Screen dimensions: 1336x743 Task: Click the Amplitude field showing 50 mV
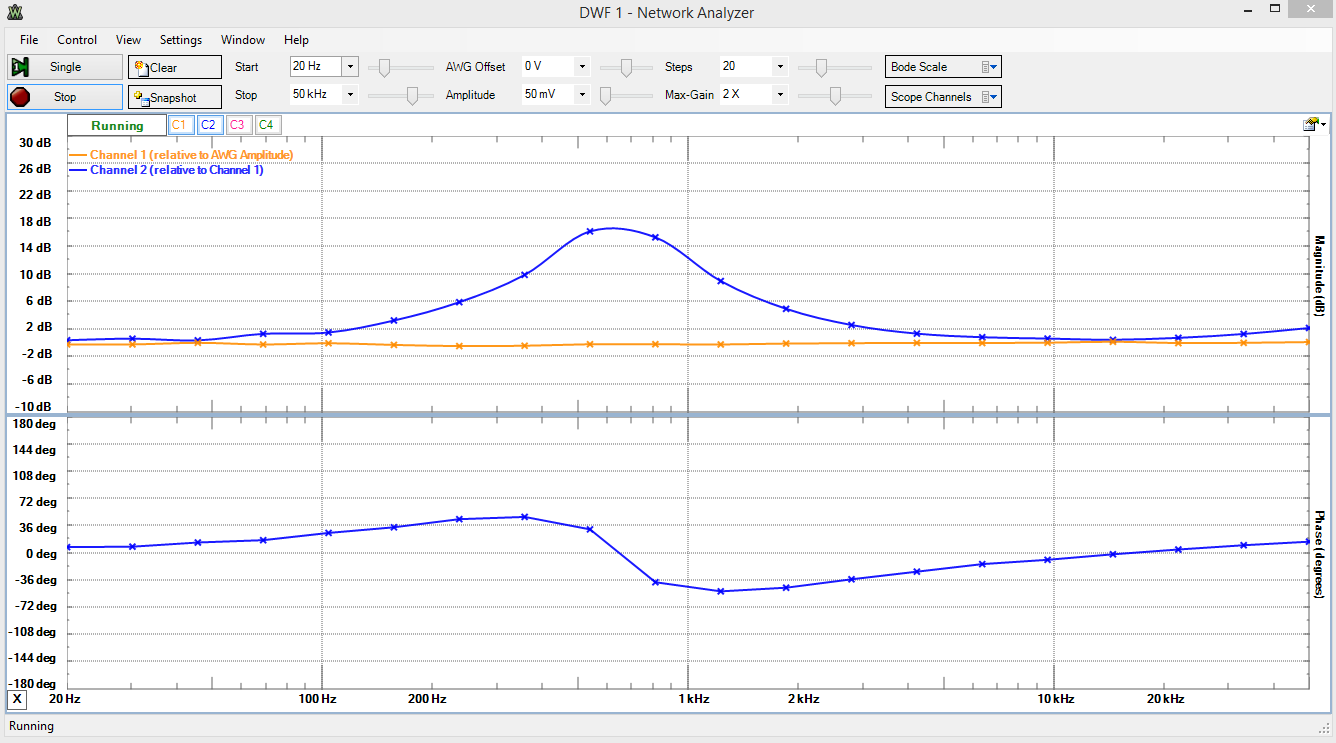[x=548, y=95]
